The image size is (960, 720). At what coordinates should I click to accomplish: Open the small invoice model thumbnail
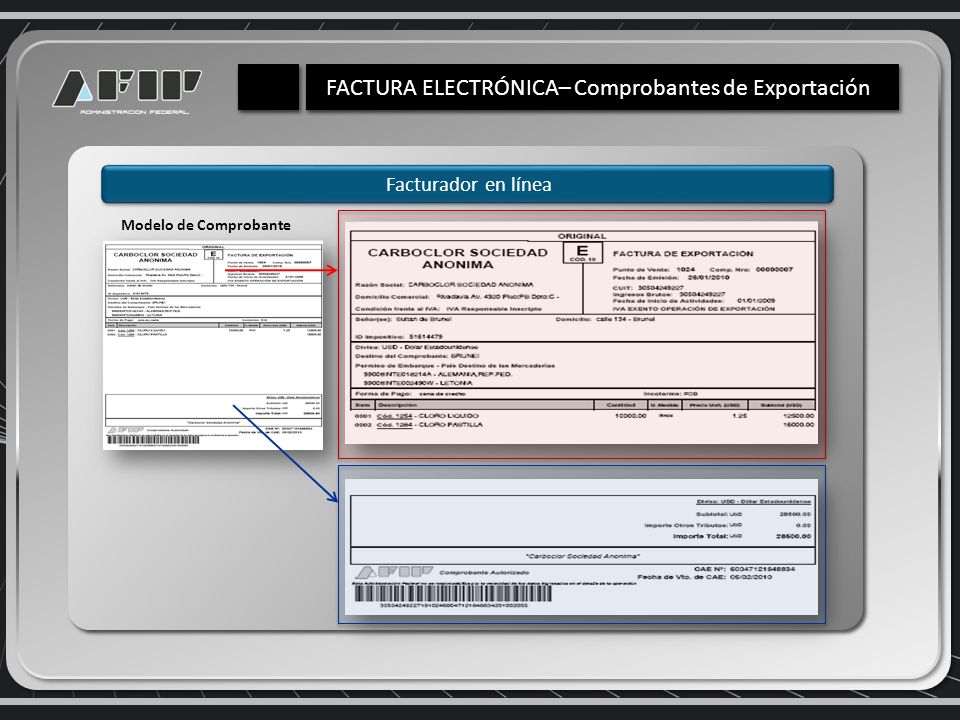click(x=213, y=345)
